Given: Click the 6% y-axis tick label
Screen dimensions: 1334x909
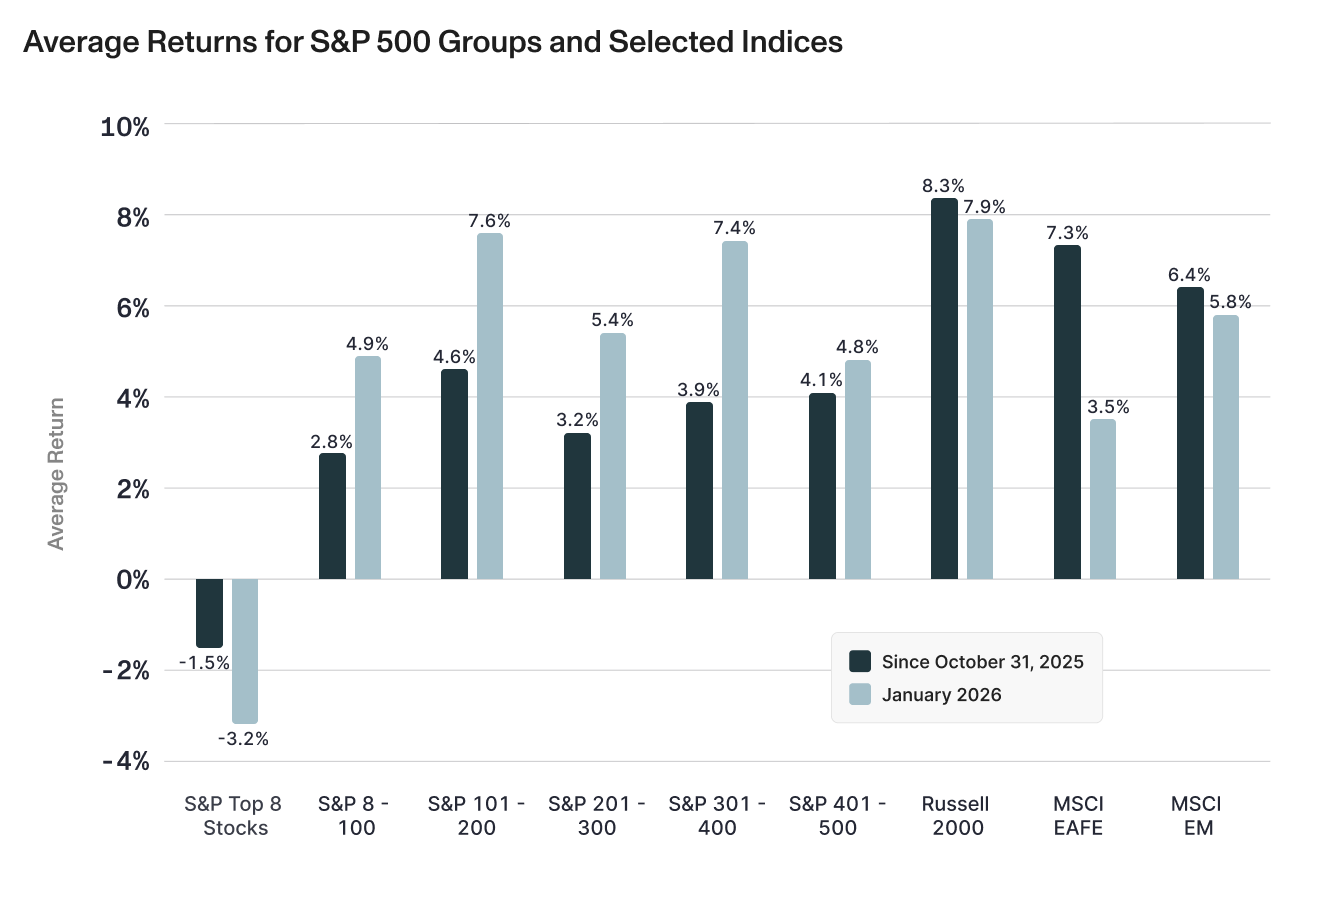Looking at the screenshot, I should click(131, 308).
